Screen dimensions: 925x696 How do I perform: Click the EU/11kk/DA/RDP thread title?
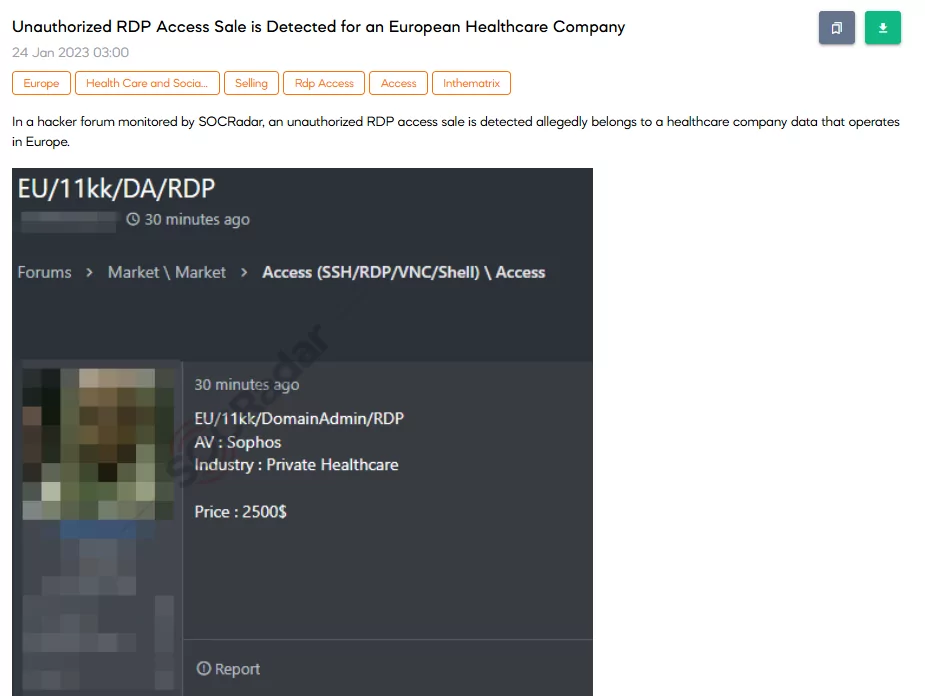click(116, 189)
